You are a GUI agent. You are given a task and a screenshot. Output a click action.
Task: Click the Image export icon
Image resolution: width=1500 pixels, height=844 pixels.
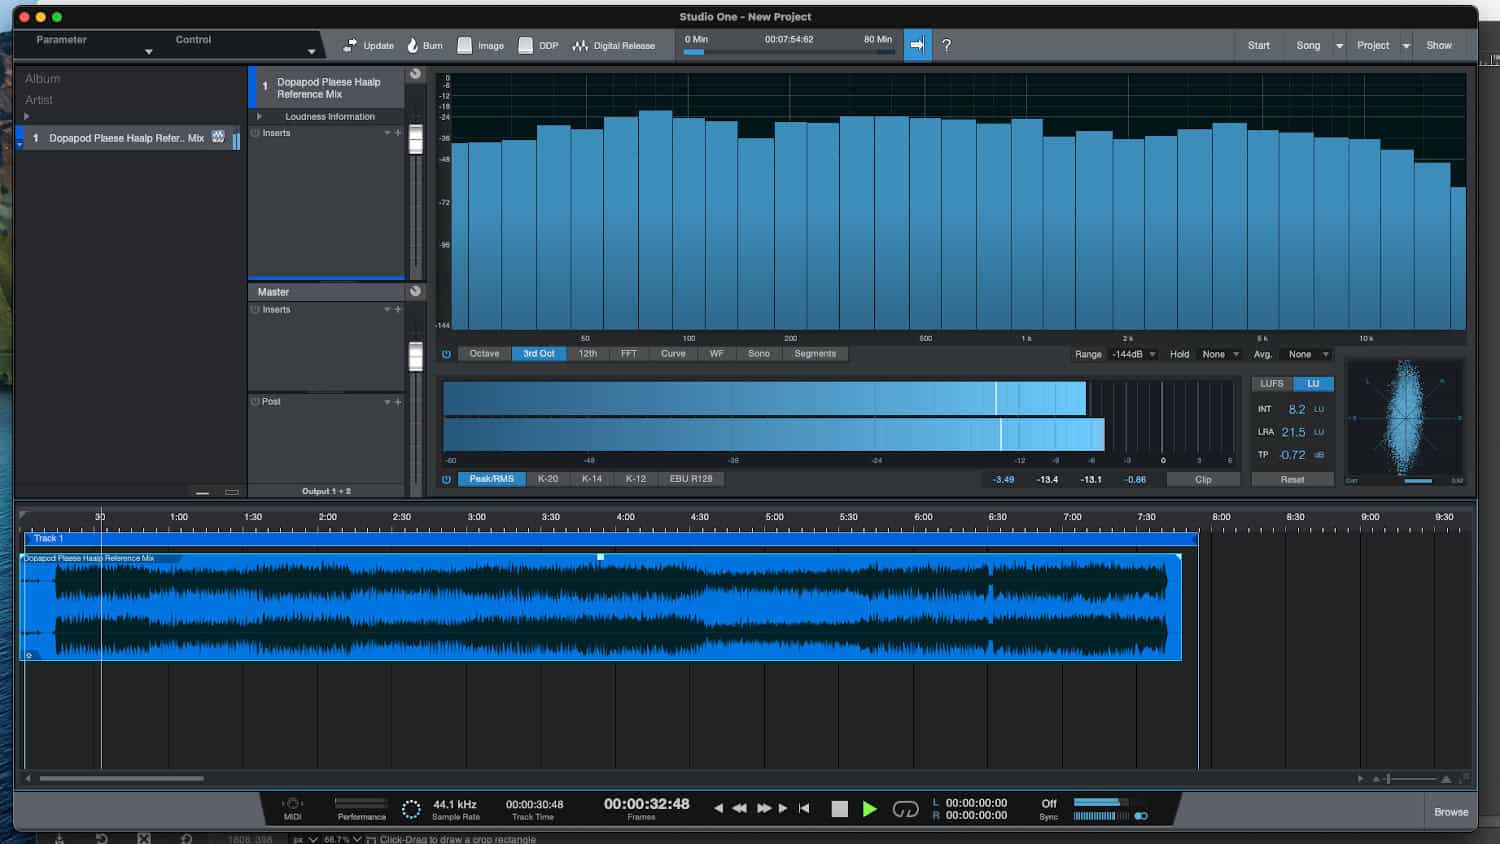pos(464,45)
